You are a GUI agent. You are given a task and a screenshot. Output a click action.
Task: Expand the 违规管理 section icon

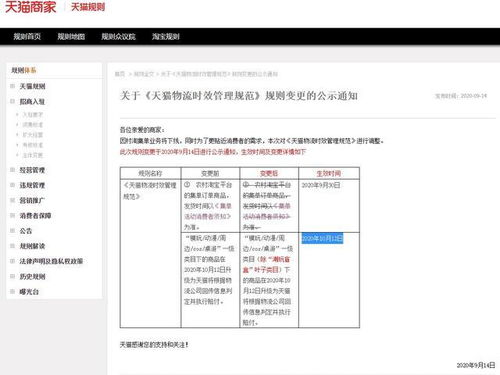coord(13,185)
